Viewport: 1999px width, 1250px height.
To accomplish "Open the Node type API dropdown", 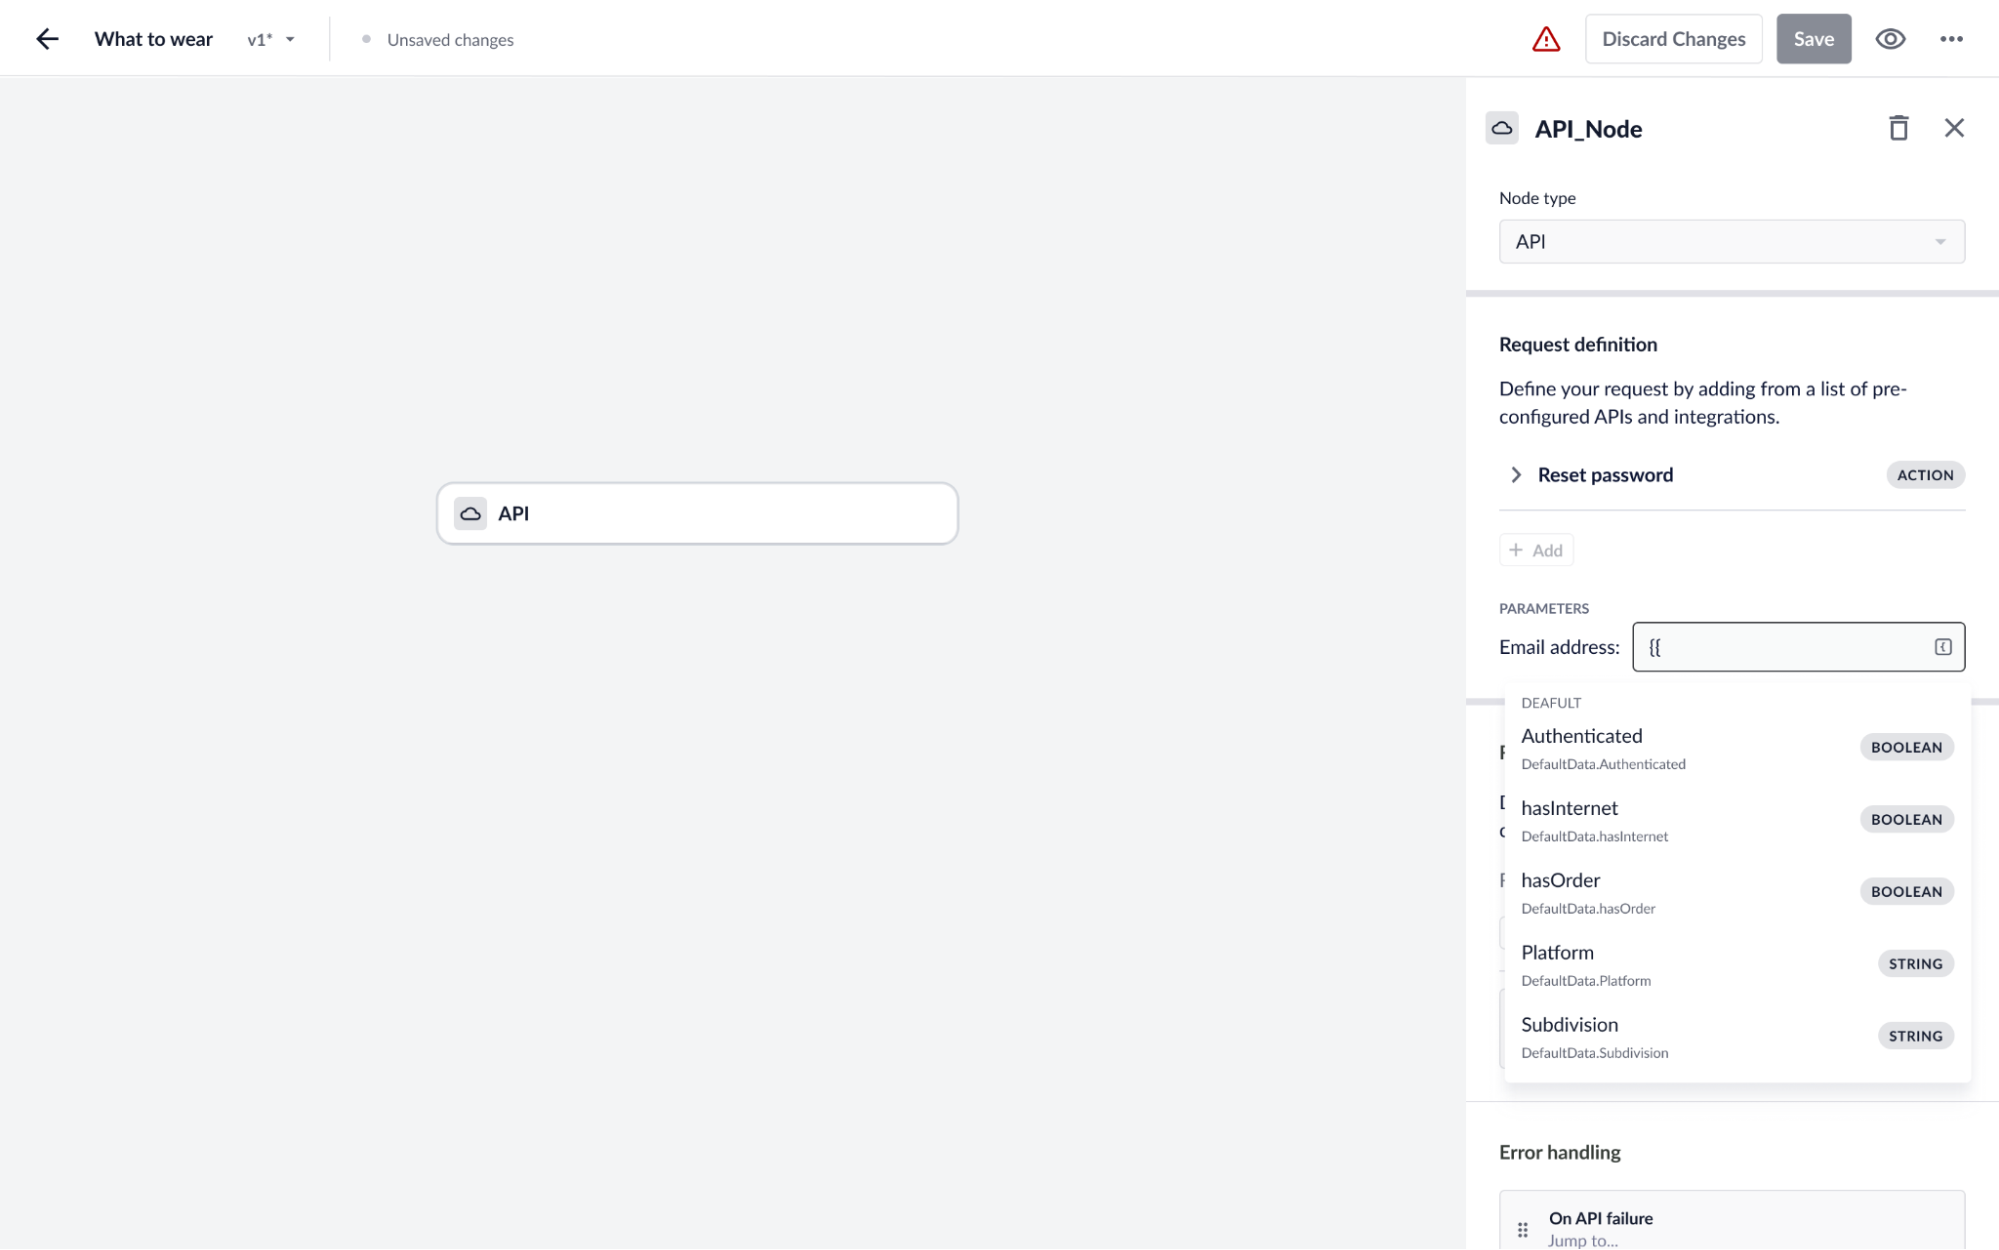I will click(1731, 241).
